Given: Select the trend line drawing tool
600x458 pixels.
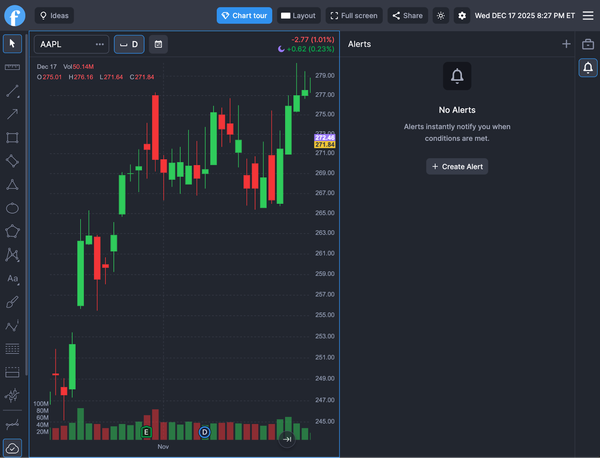Looking at the screenshot, I should pyautogui.click(x=13, y=90).
